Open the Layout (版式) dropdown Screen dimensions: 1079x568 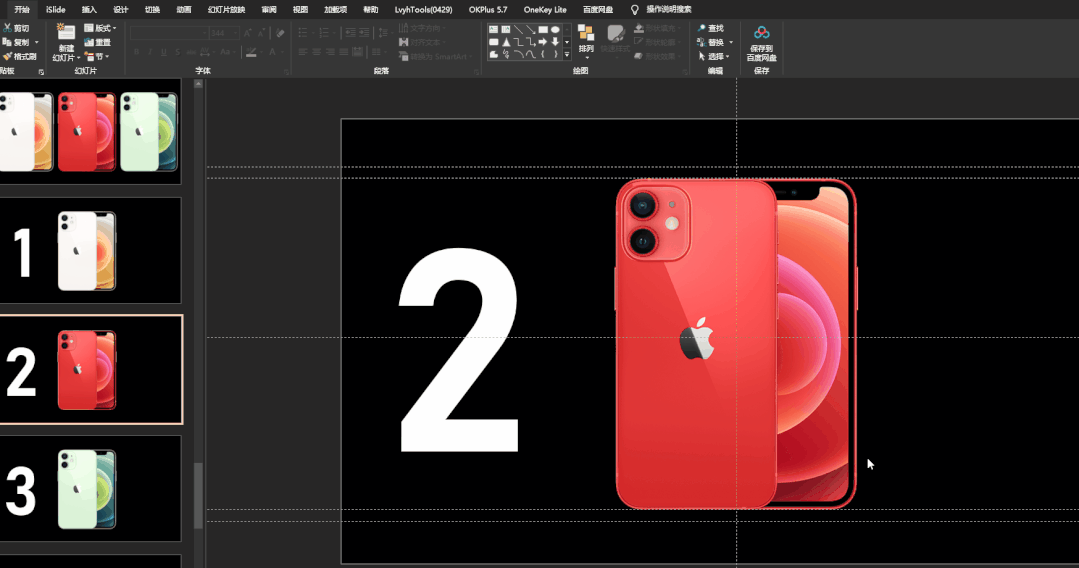(100, 28)
